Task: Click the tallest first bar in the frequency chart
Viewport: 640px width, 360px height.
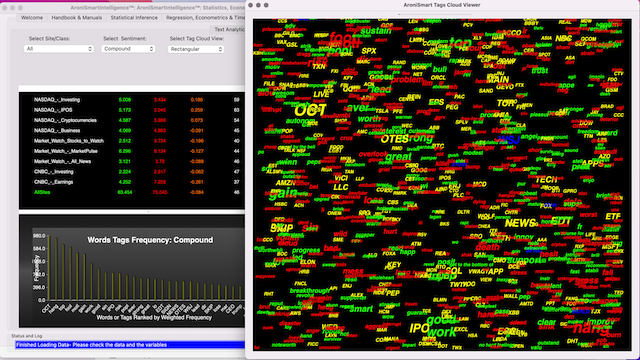Action: (x=49, y=268)
